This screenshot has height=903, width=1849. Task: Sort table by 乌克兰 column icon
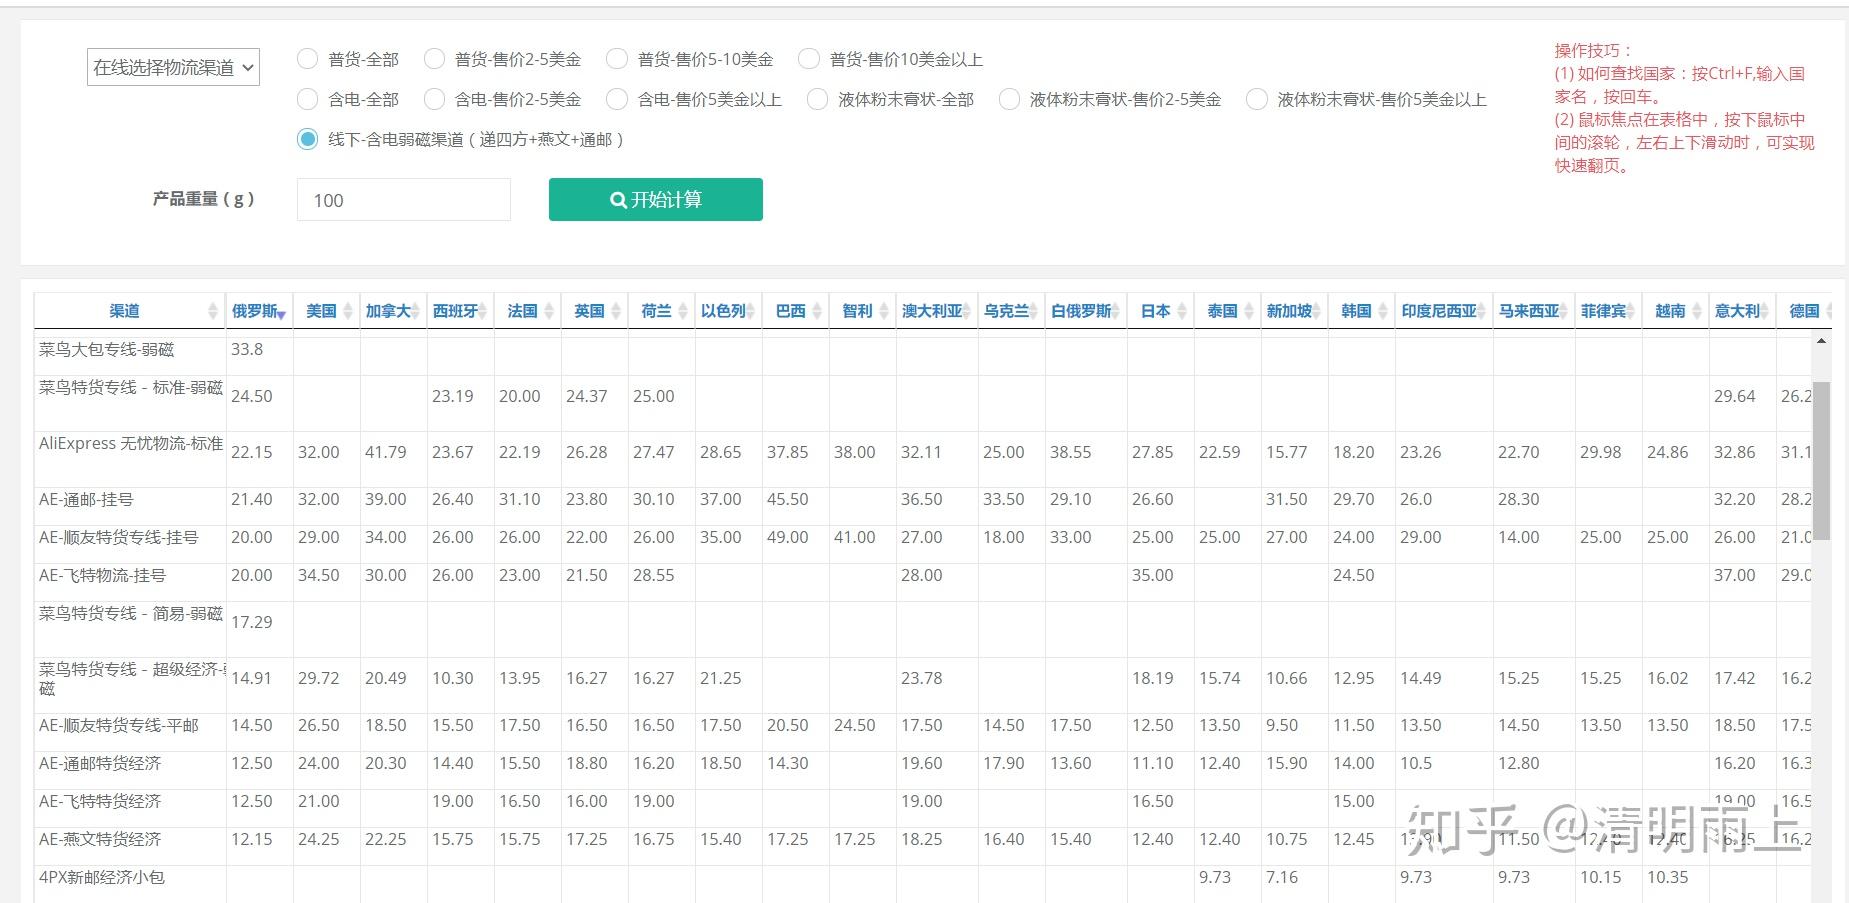coord(1034,311)
